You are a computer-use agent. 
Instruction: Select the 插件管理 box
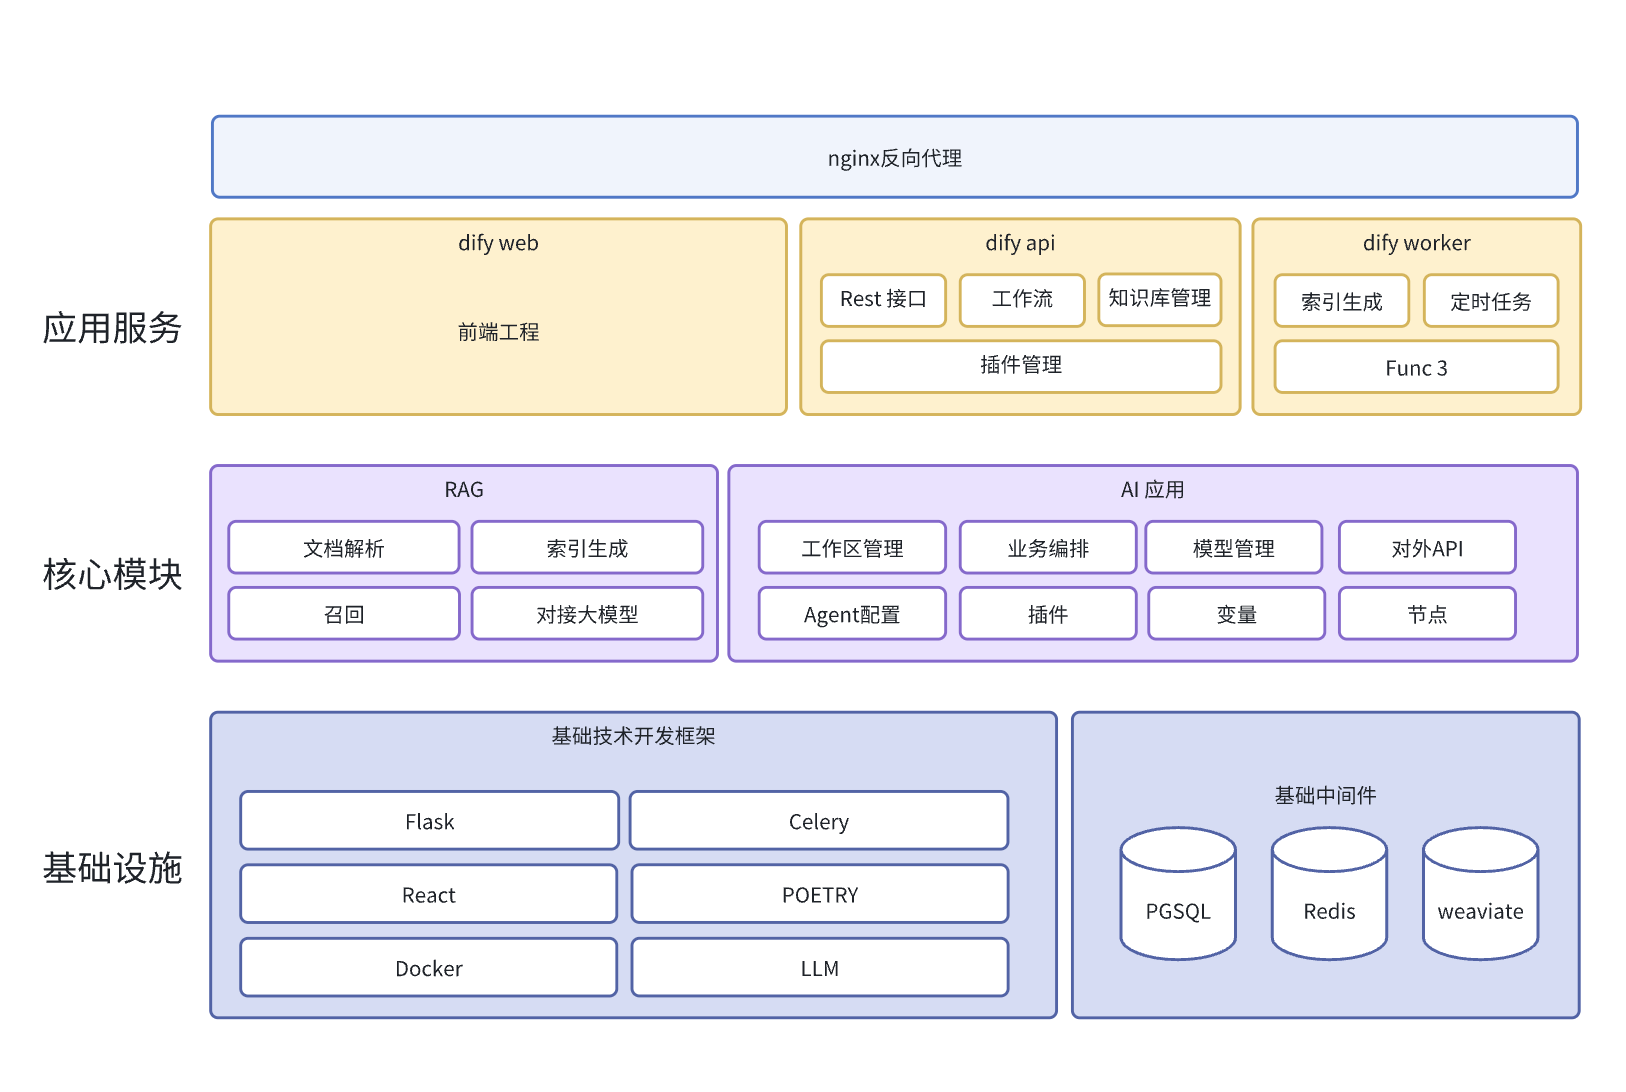click(x=1021, y=366)
